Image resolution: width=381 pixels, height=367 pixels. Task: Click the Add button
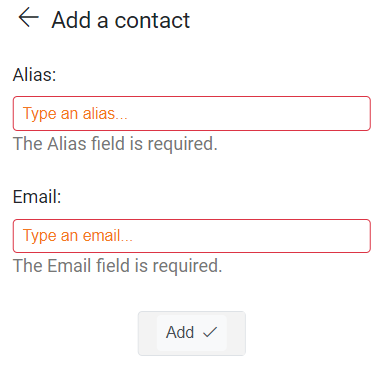coord(192,333)
